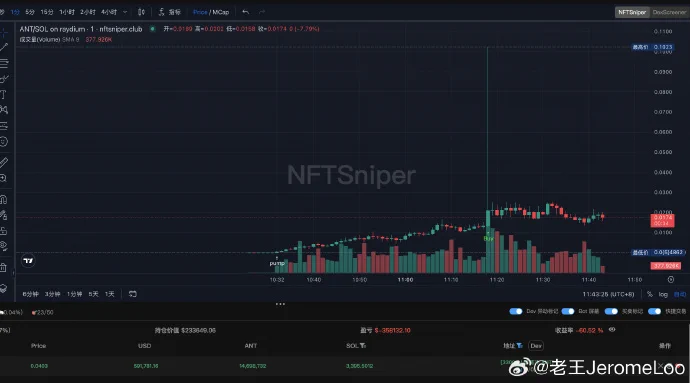This screenshot has height=383, width=690.
Task: Select the 2小时 timeframe
Action: tap(88, 12)
